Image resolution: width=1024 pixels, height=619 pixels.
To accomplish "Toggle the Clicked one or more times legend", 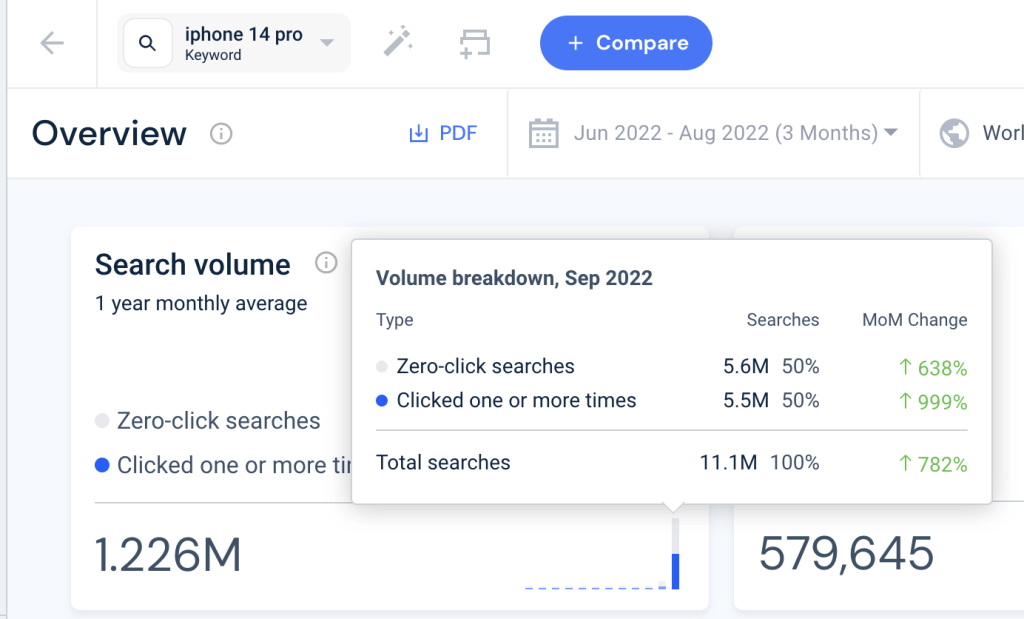I will pyautogui.click(x=223, y=465).
